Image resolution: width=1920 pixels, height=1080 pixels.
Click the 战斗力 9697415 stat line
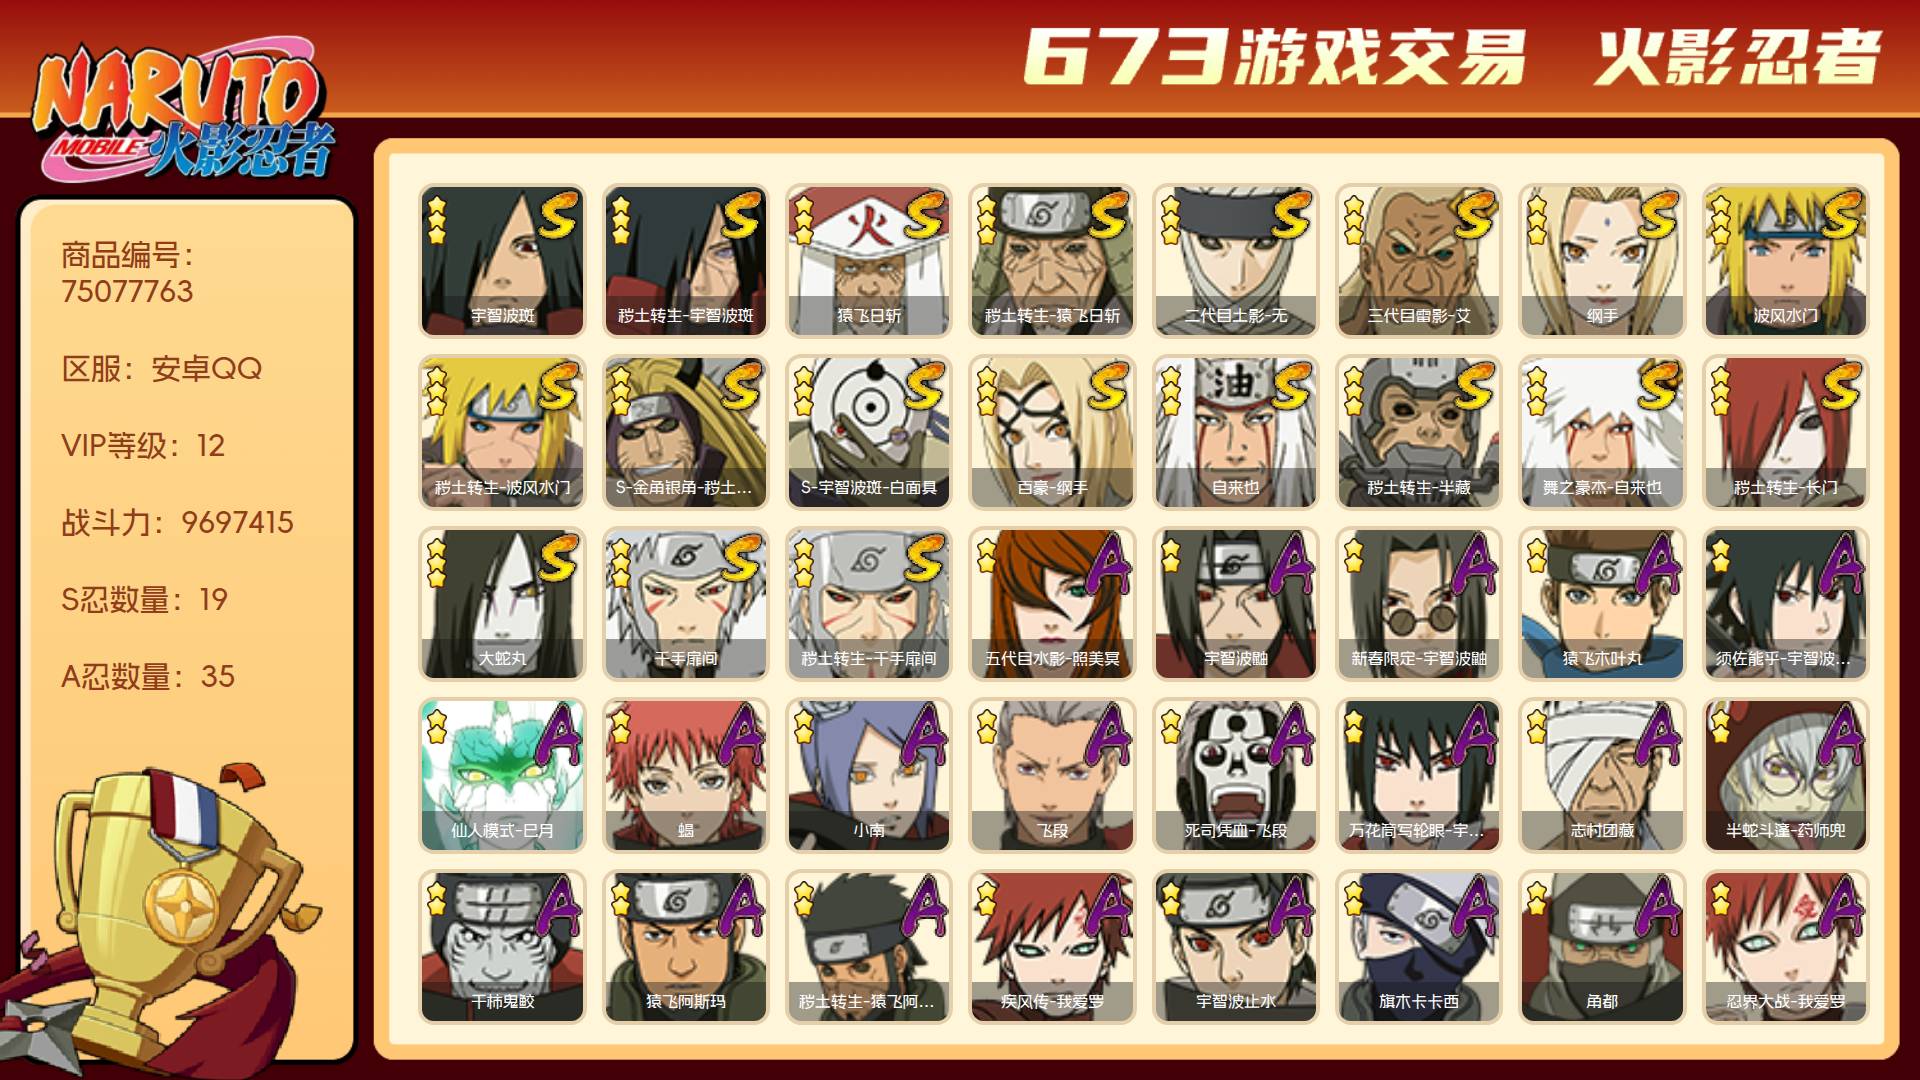178,522
